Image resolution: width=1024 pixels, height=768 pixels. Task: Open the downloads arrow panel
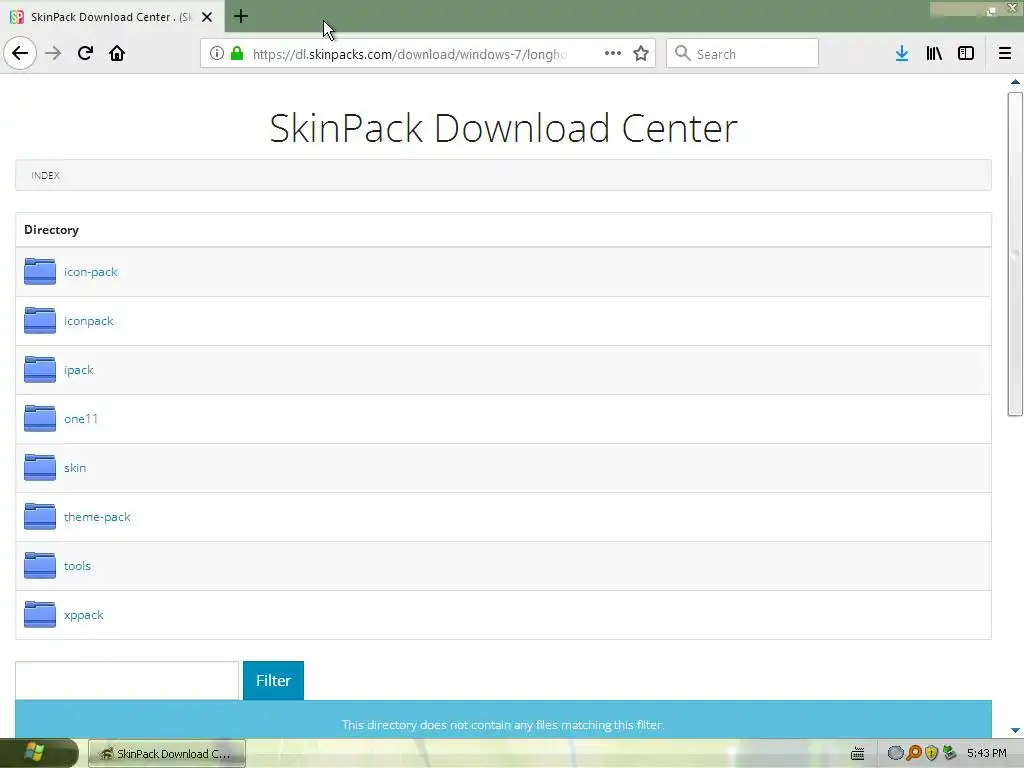pos(902,54)
